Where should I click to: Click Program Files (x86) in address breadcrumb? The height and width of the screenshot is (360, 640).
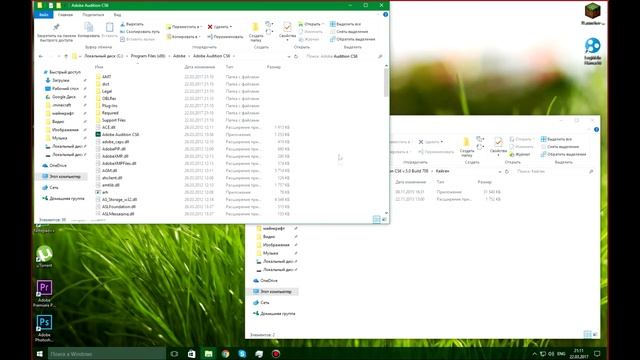pyautogui.click(x=148, y=56)
